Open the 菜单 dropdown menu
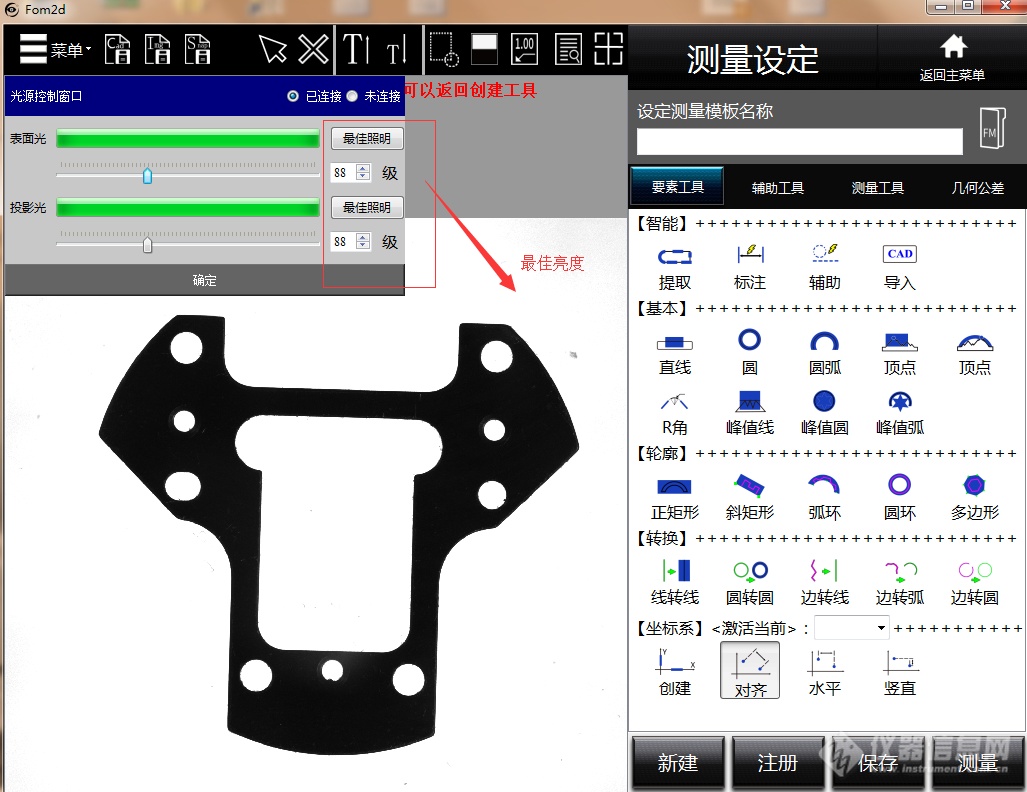This screenshot has height=792, width=1027. pyautogui.click(x=55, y=49)
